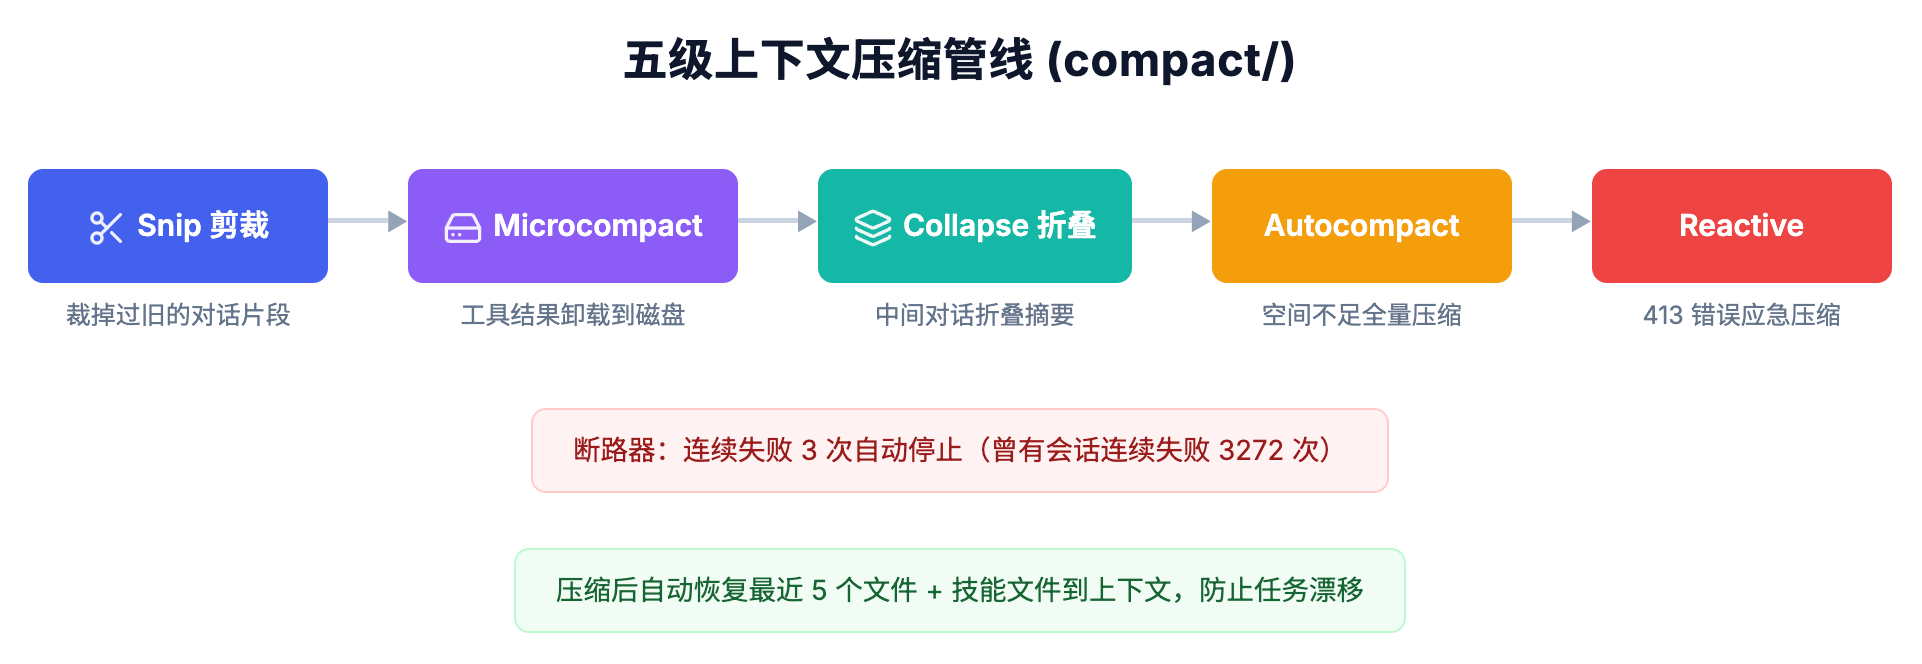Select the red Reactive box
The width and height of the screenshot is (1922, 664).
click(1742, 226)
